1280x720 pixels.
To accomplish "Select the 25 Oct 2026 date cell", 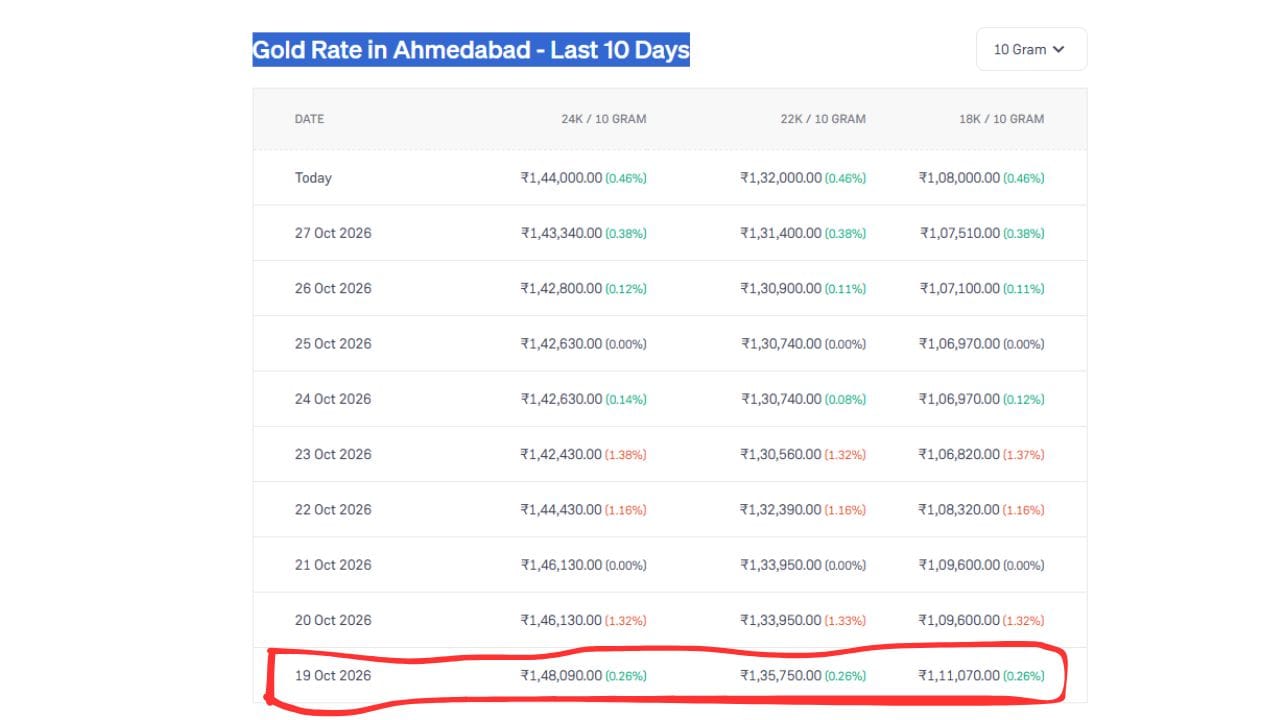I will point(333,344).
